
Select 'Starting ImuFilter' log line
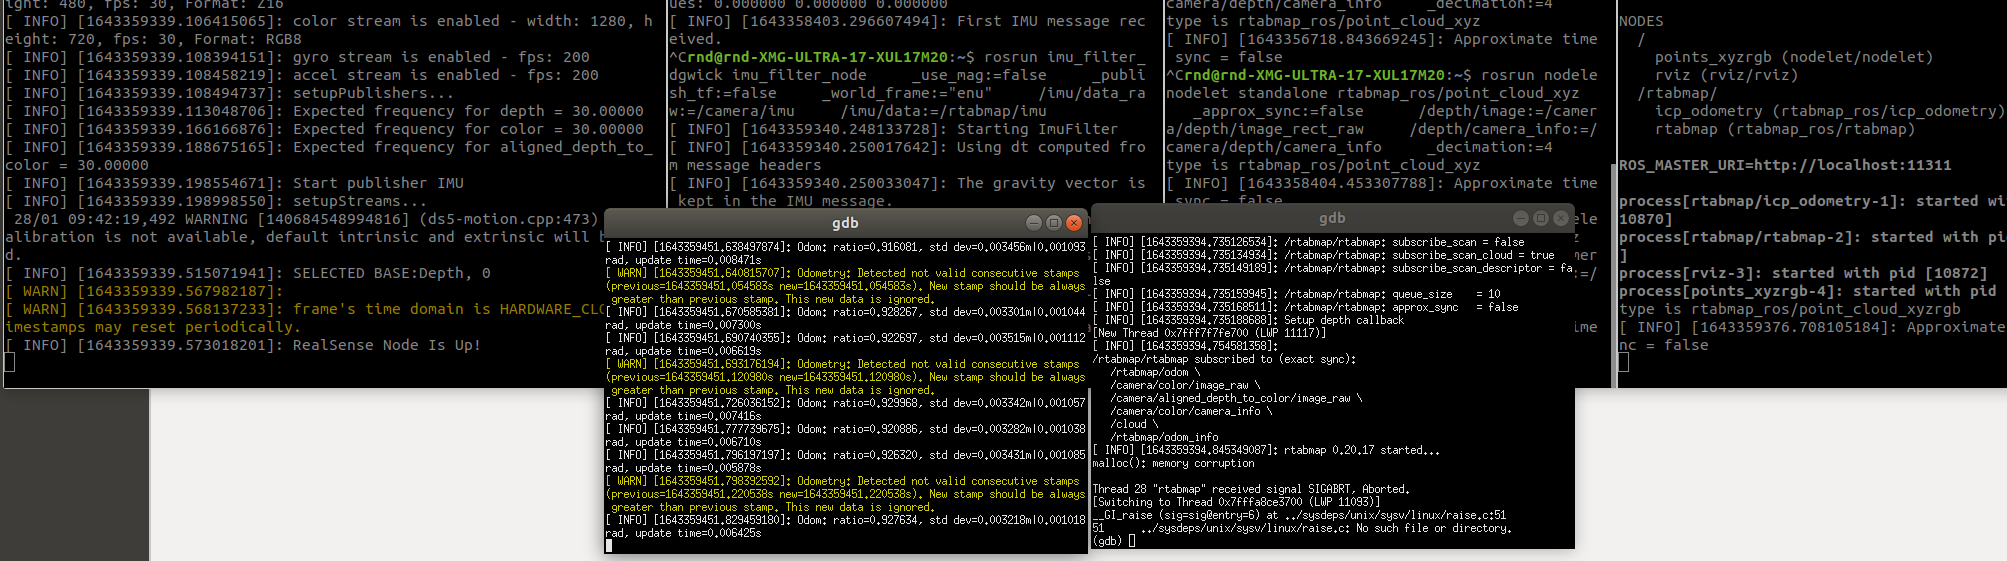point(894,129)
